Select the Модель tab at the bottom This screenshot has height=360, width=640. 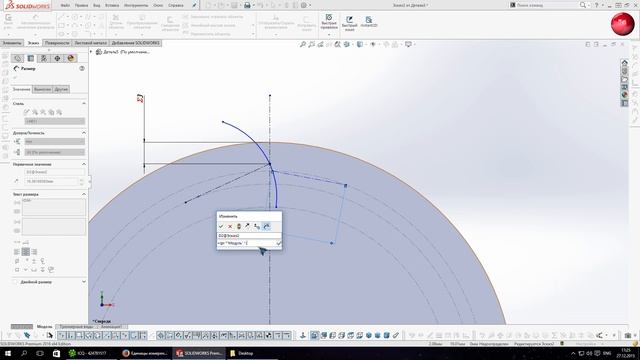click(x=44, y=327)
